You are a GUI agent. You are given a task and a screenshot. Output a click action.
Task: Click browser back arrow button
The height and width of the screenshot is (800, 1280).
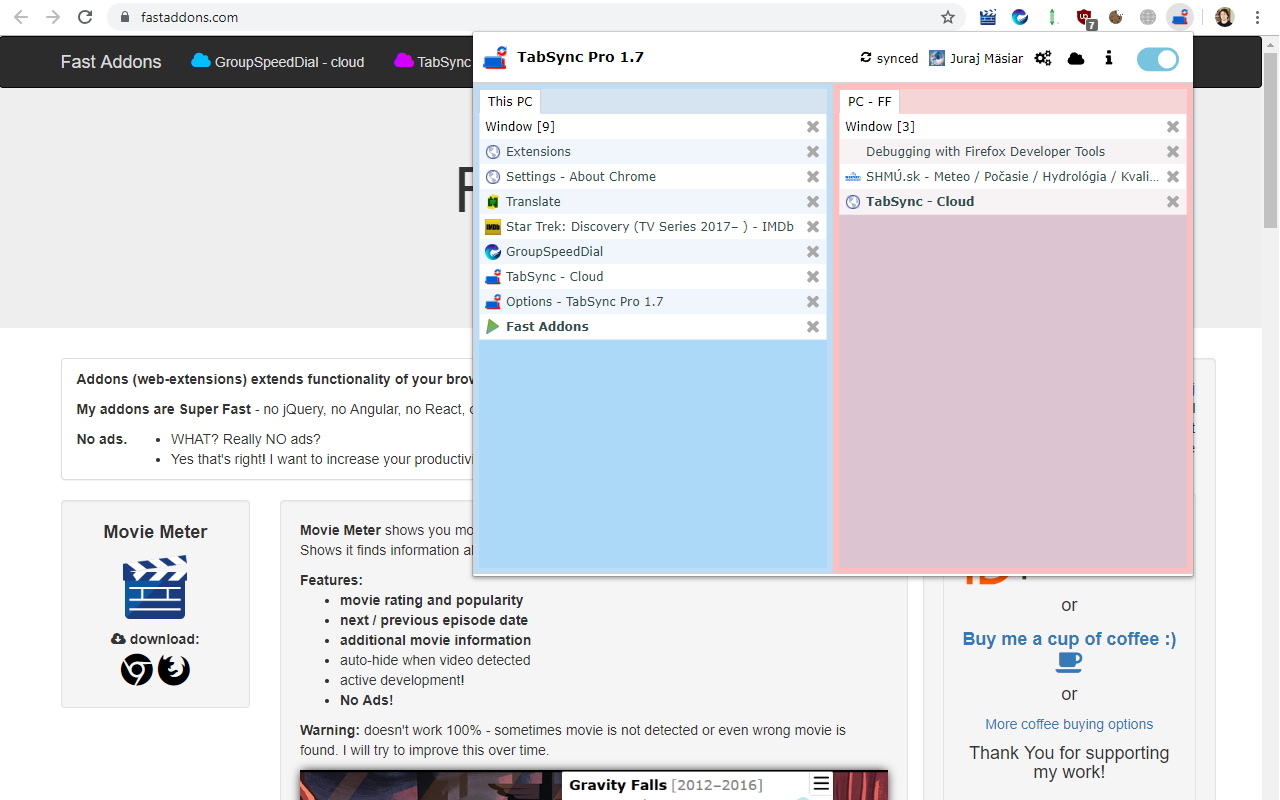click(x=21, y=17)
